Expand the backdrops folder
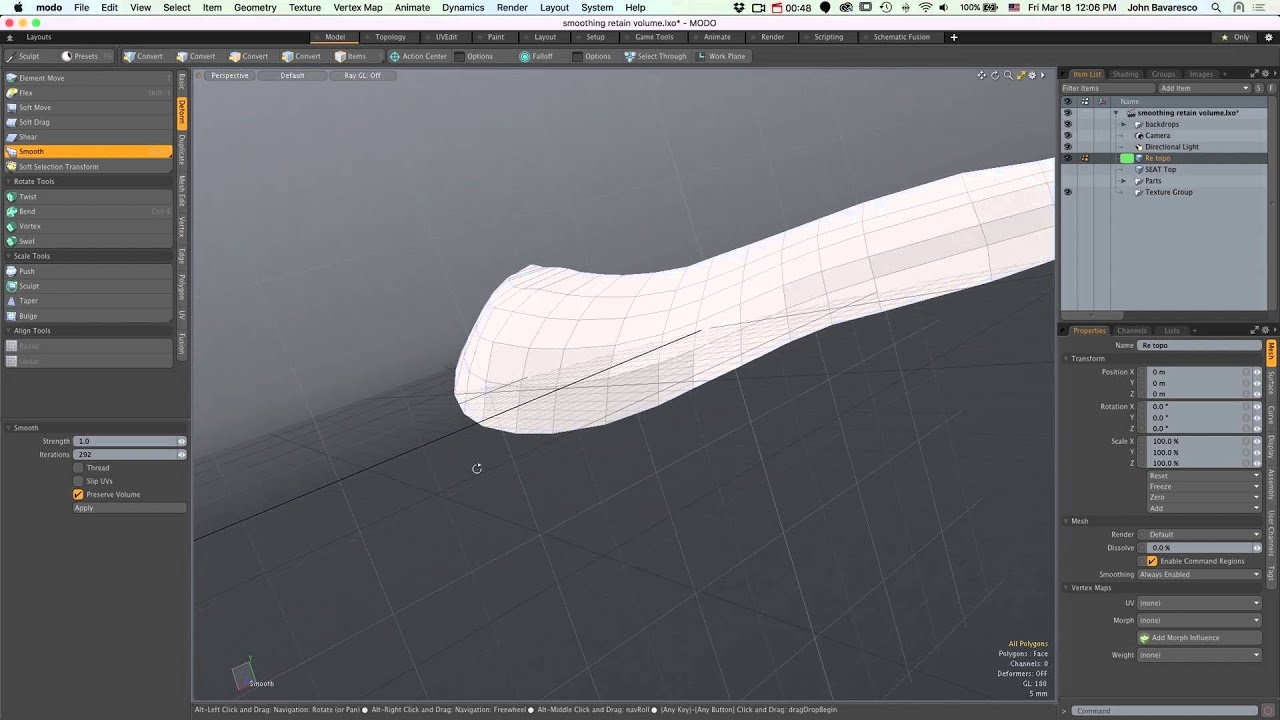Screen dimensions: 1280x720 click(x=1124, y=124)
